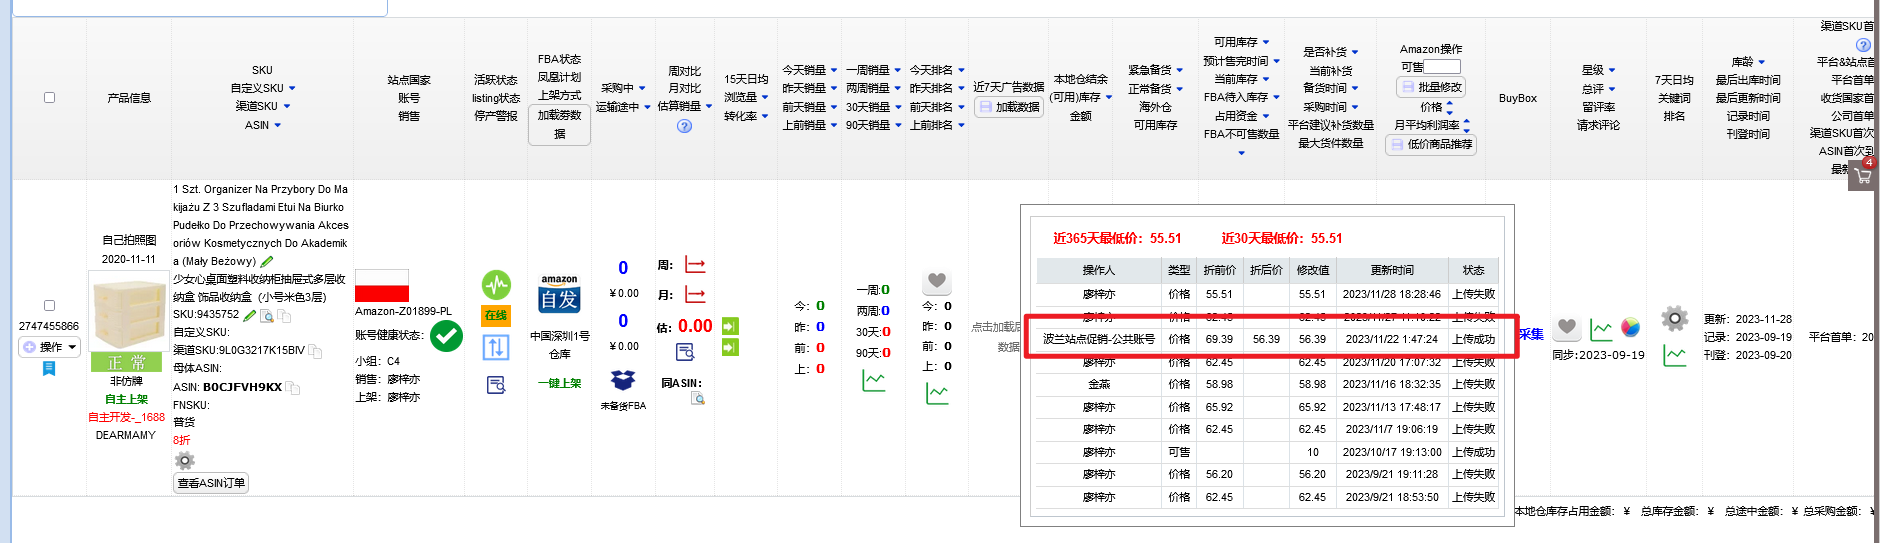
Task: Expand the 星级 sort dropdown
Action: [1612, 71]
